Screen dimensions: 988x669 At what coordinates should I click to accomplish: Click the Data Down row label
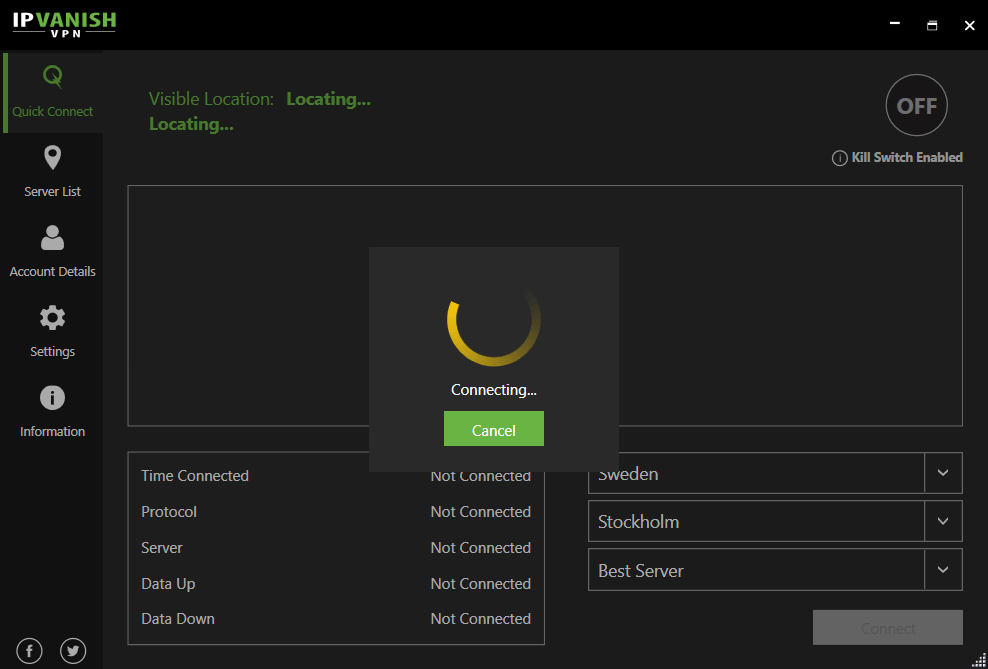point(178,619)
